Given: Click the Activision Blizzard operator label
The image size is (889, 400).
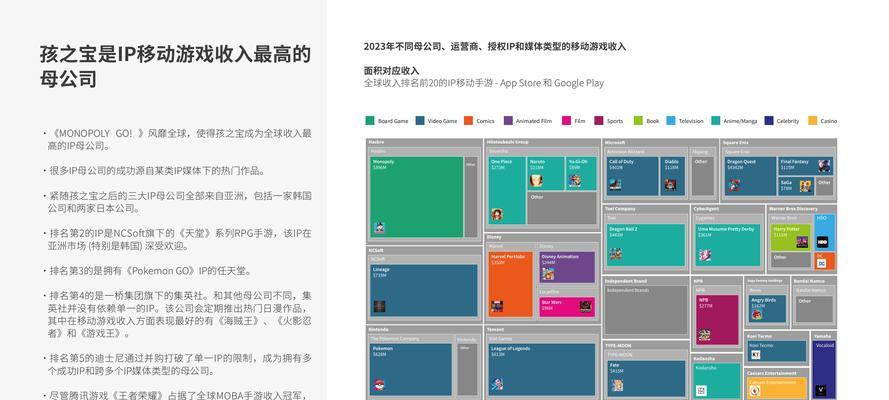Looking at the screenshot, I should 625,152.
